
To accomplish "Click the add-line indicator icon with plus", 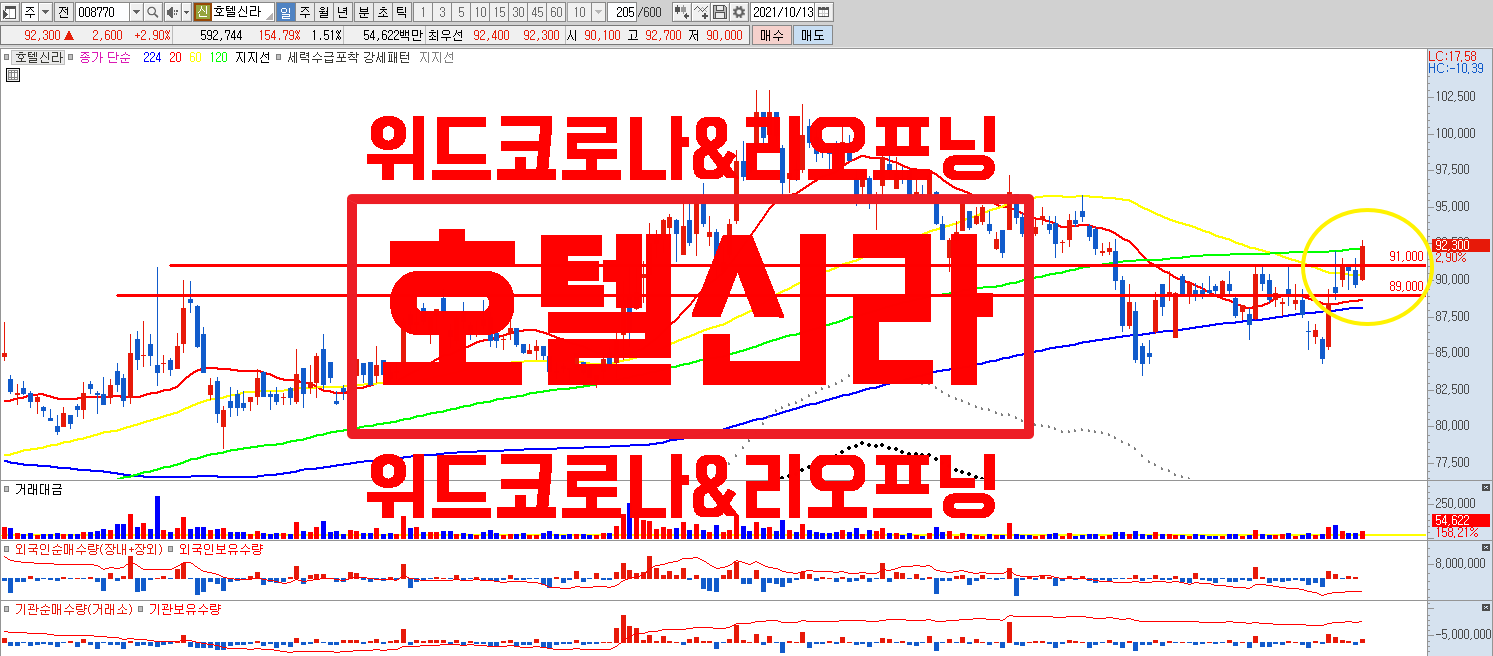I will pos(700,12).
